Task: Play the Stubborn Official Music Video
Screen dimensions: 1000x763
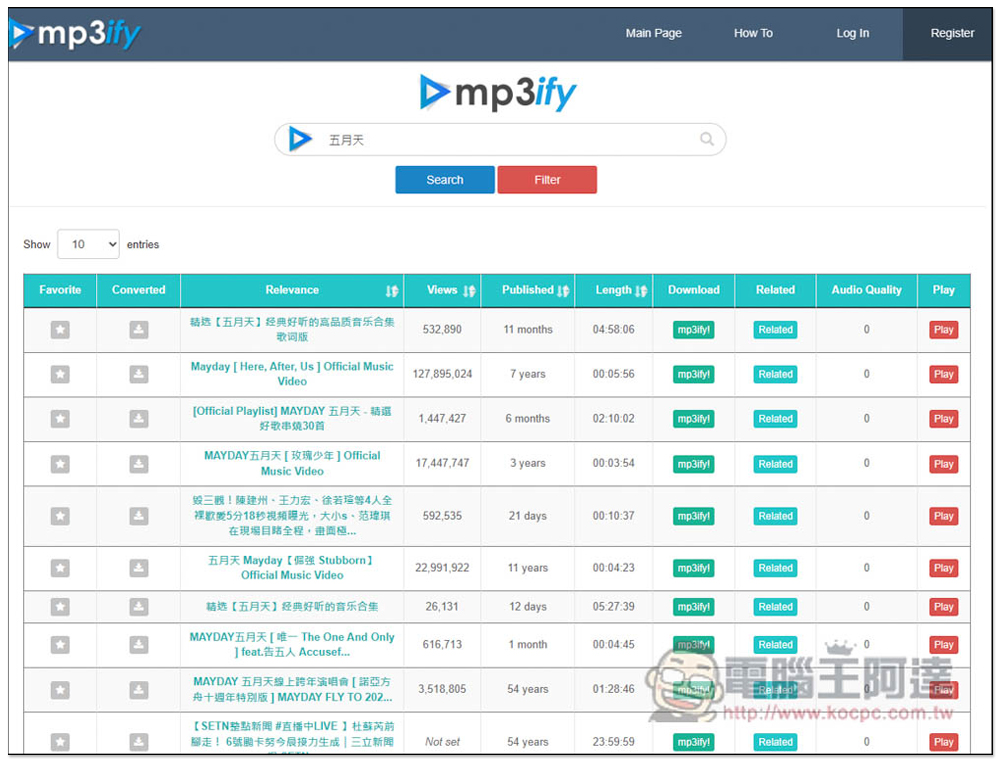Action: pyautogui.click(x=943, y=568)
